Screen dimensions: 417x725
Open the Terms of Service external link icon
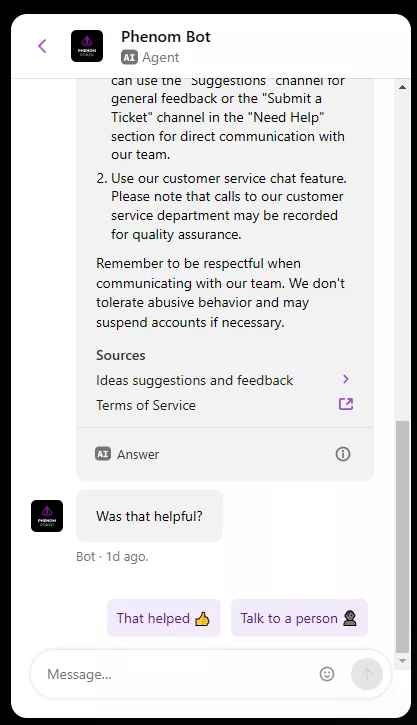(346, 404)
